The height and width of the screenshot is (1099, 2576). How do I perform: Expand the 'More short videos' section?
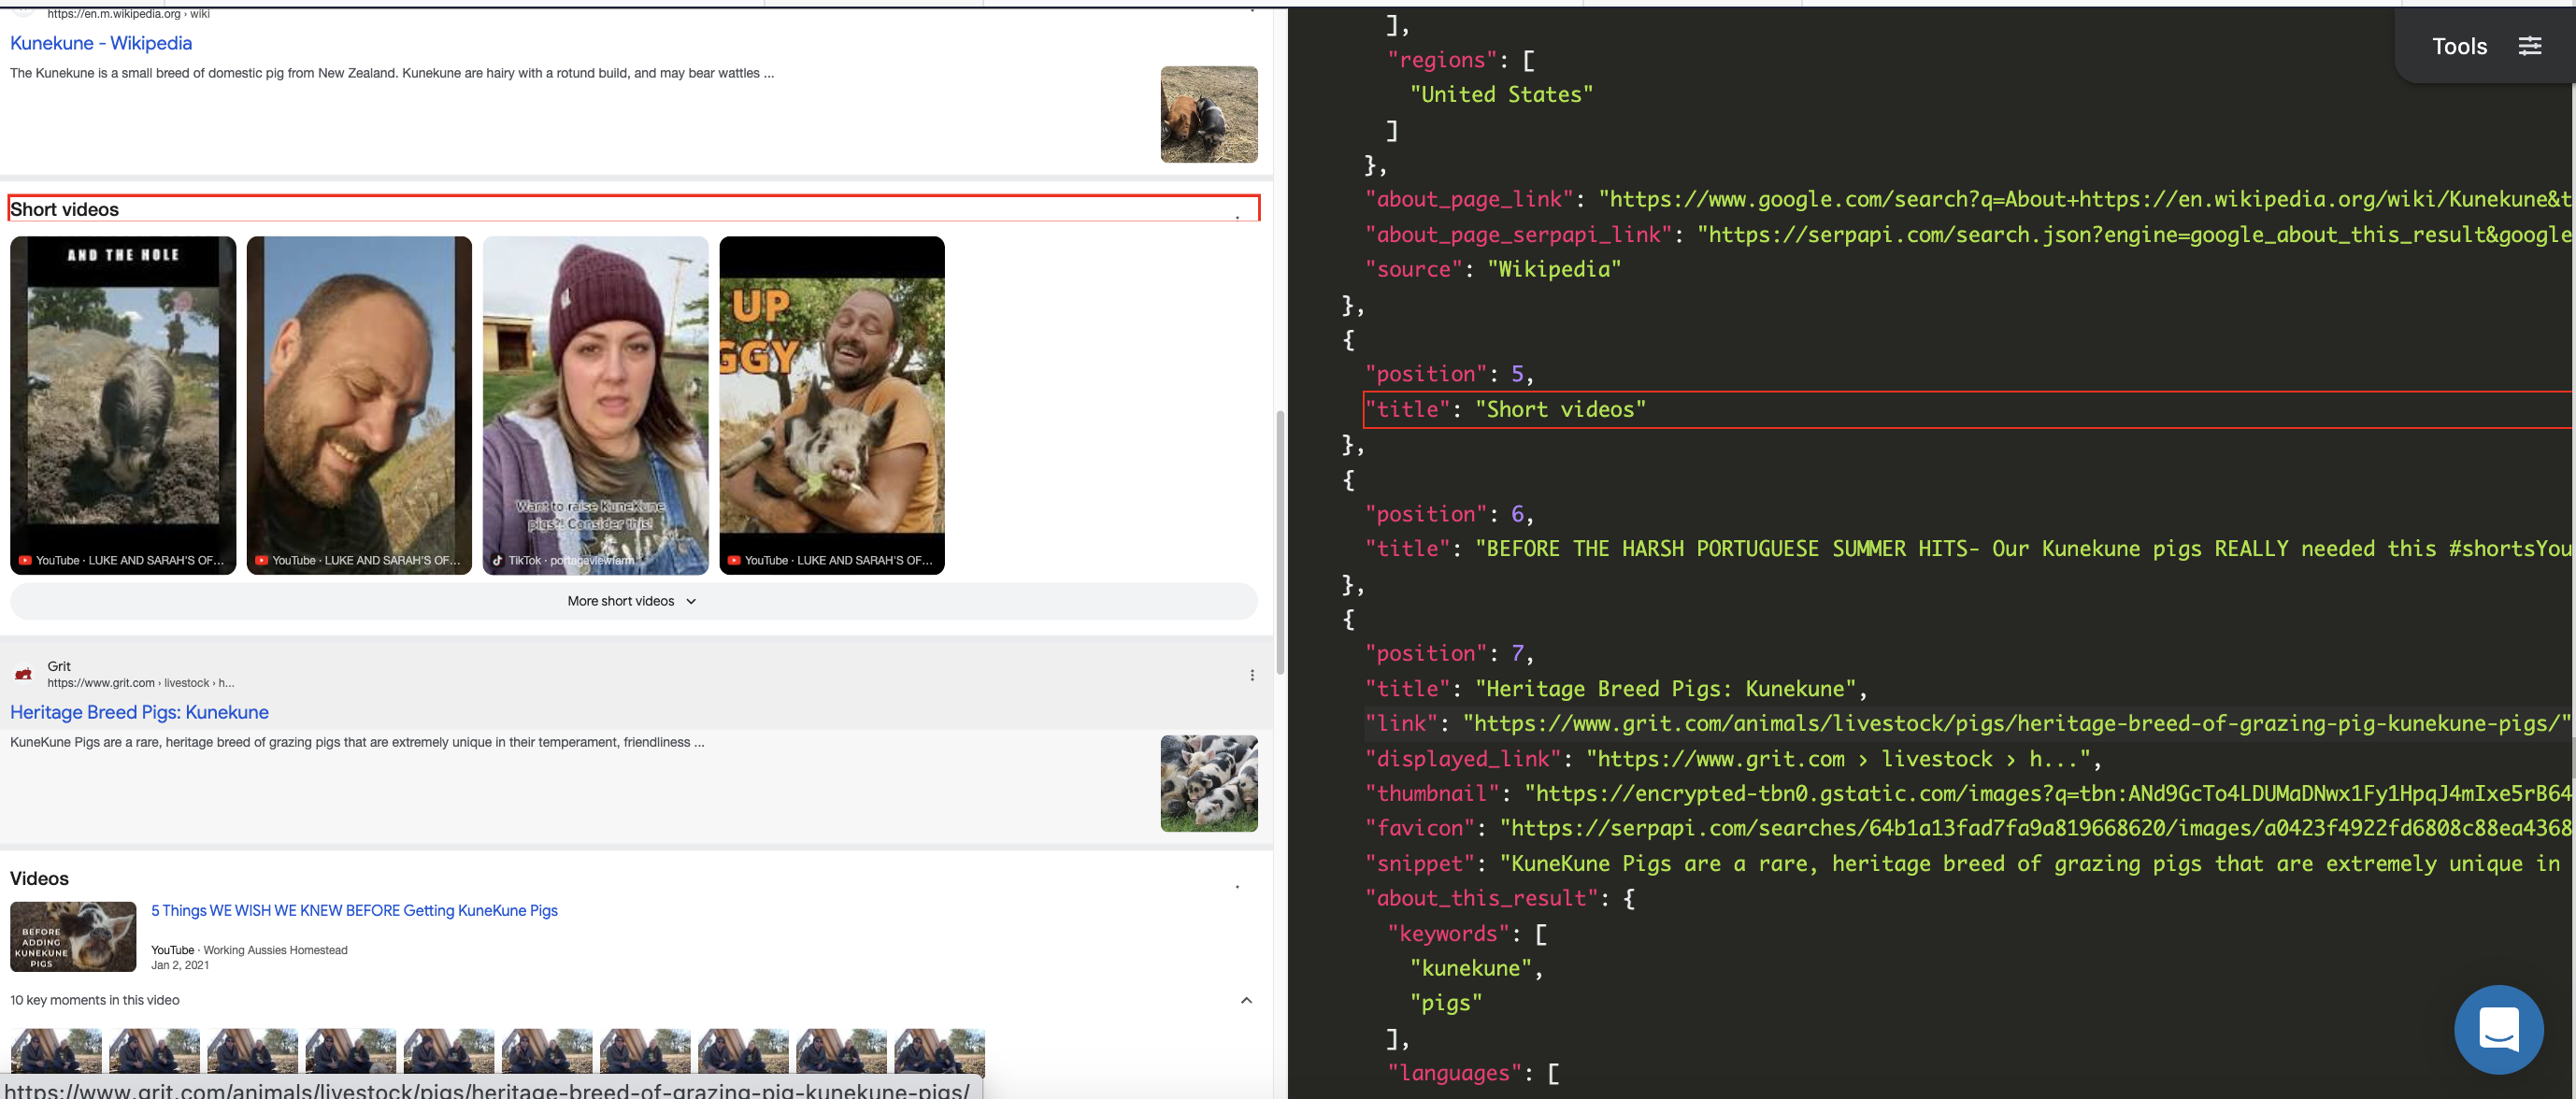coord(631,601)
